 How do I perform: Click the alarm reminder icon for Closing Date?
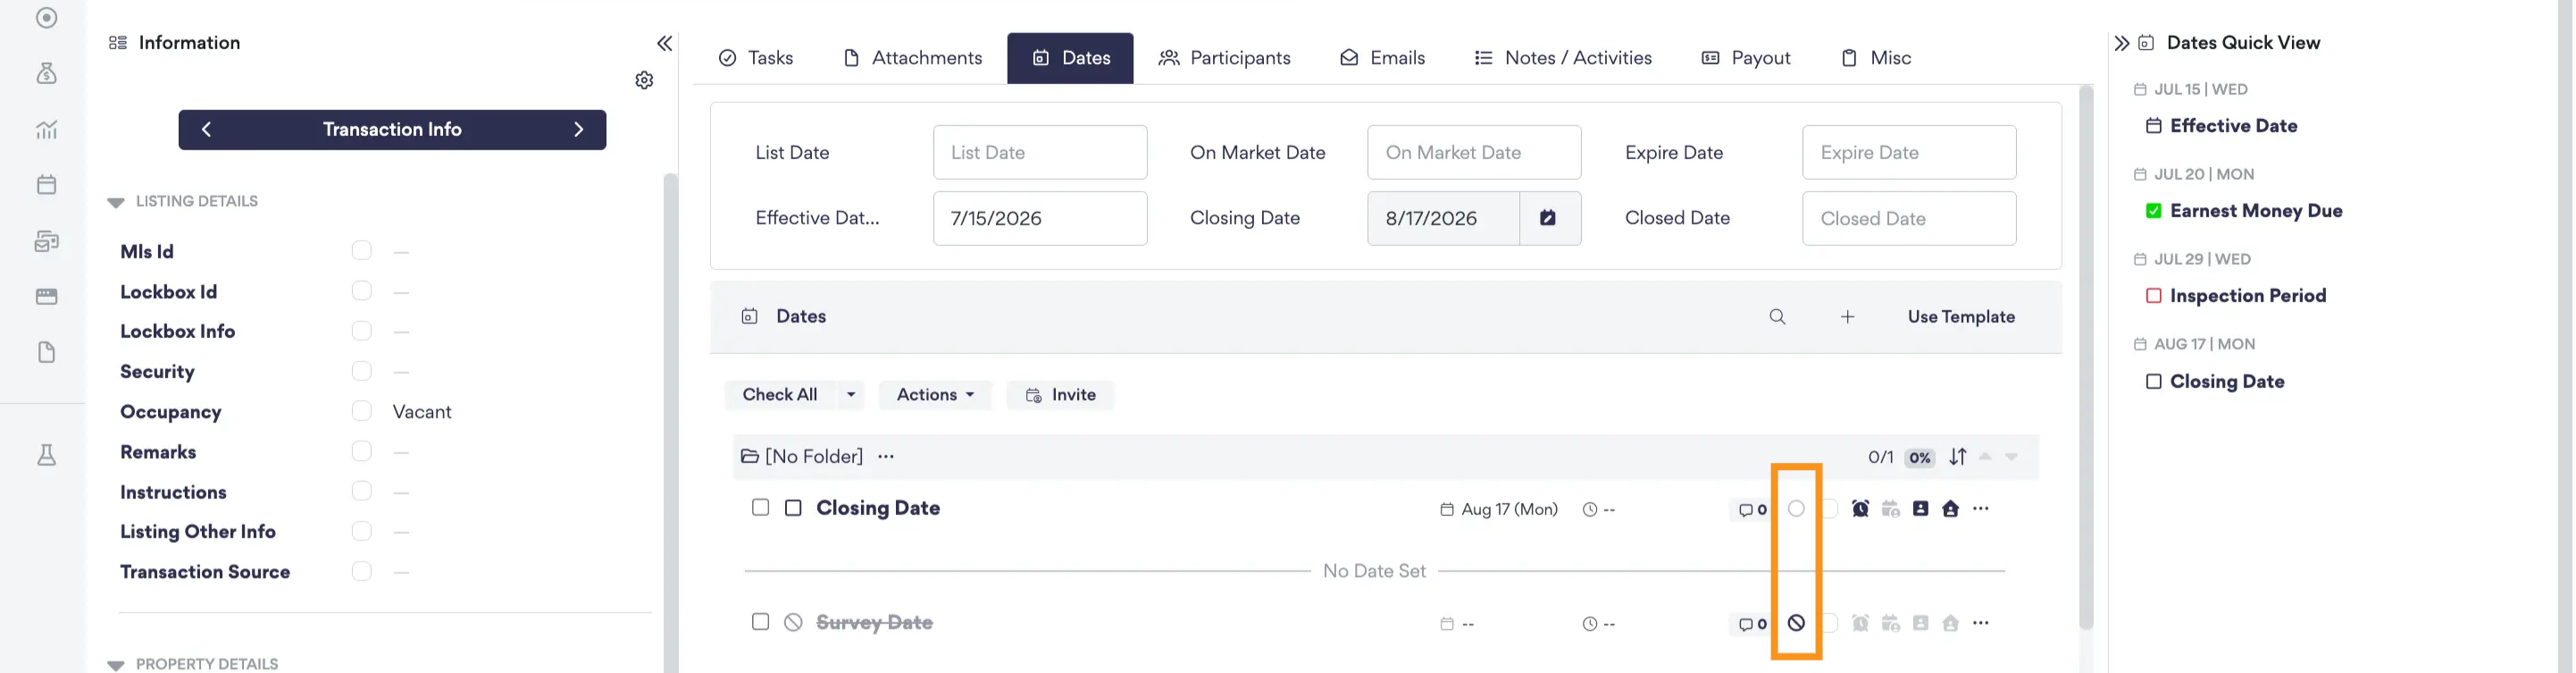[1860, 509]
